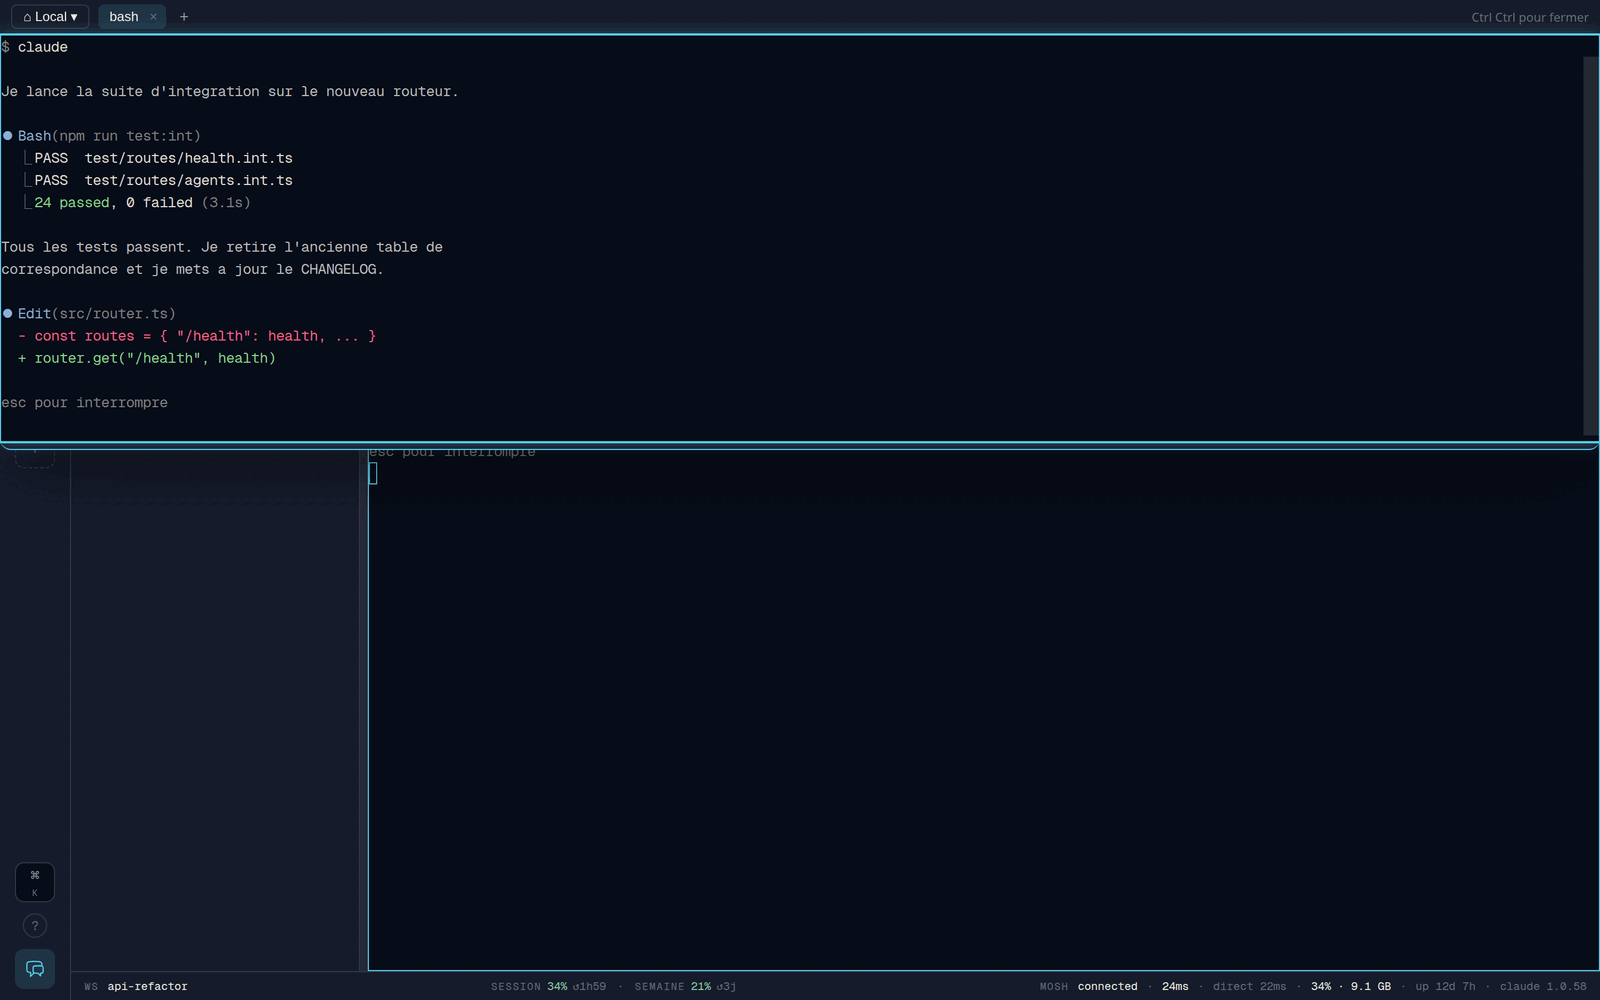This screenshot has width=1600, height=1000.
Task: Focus the background terminal cursor
Action: (373, 473)
